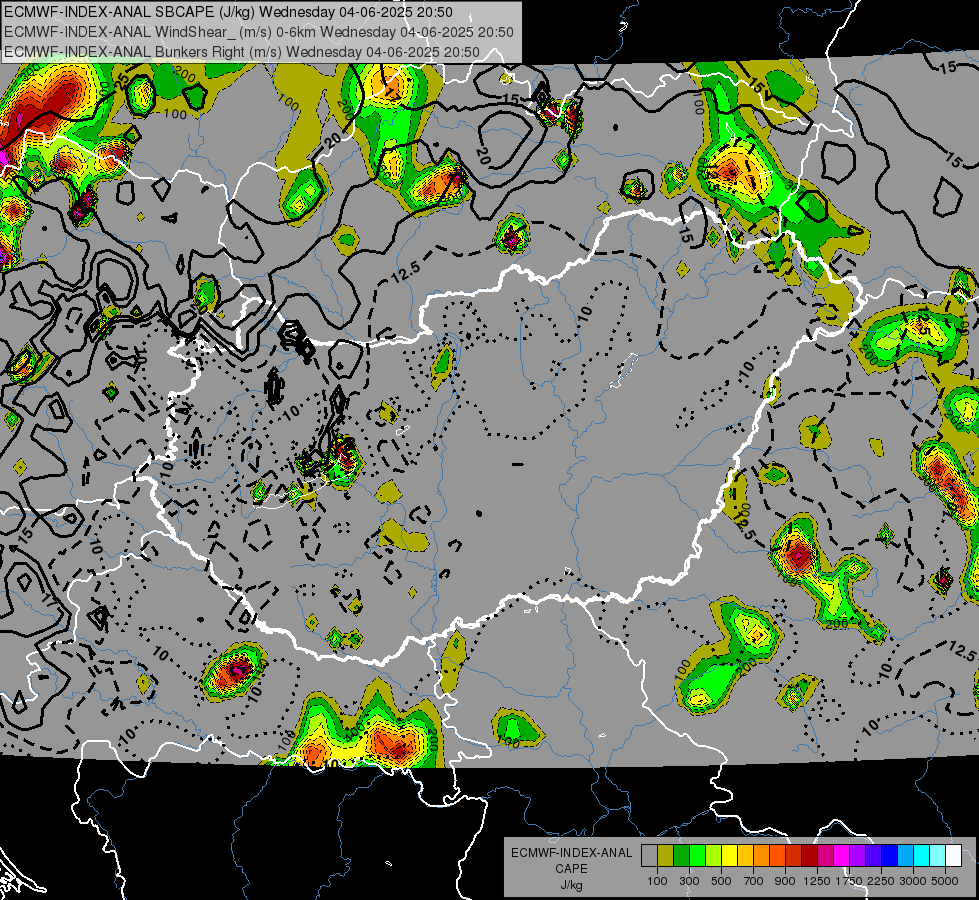Select the white legend swatch
979x900 pixels.
coord(953,856)
